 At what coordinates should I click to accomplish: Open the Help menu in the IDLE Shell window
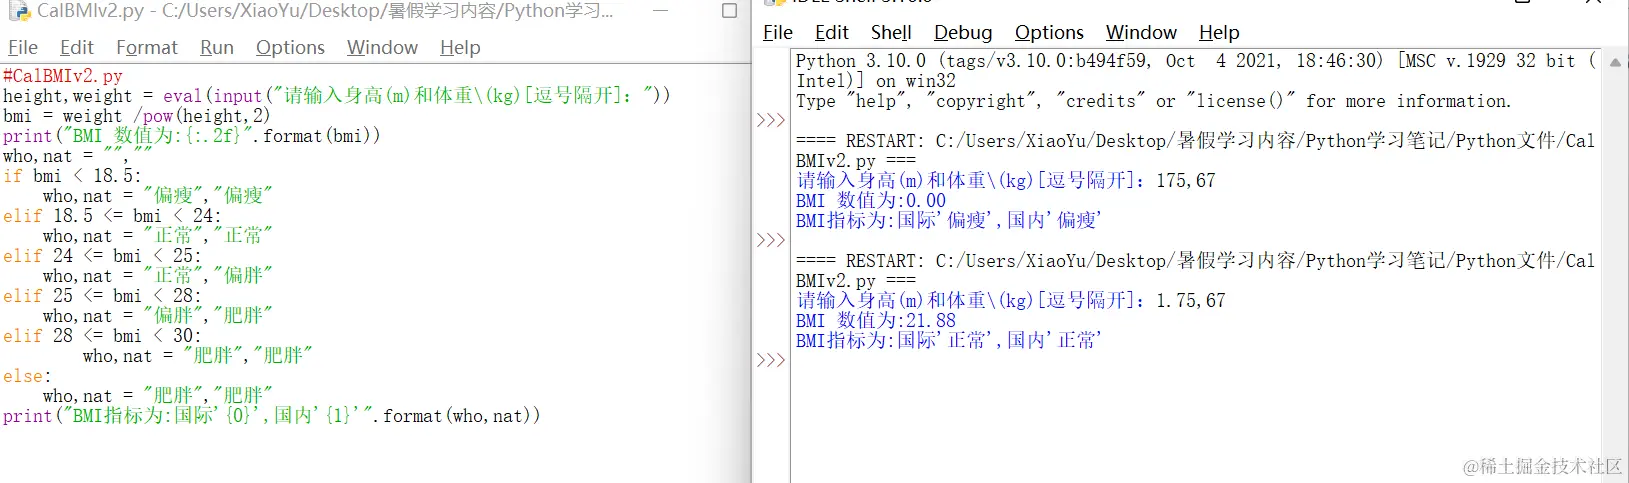pos(1219,32)
